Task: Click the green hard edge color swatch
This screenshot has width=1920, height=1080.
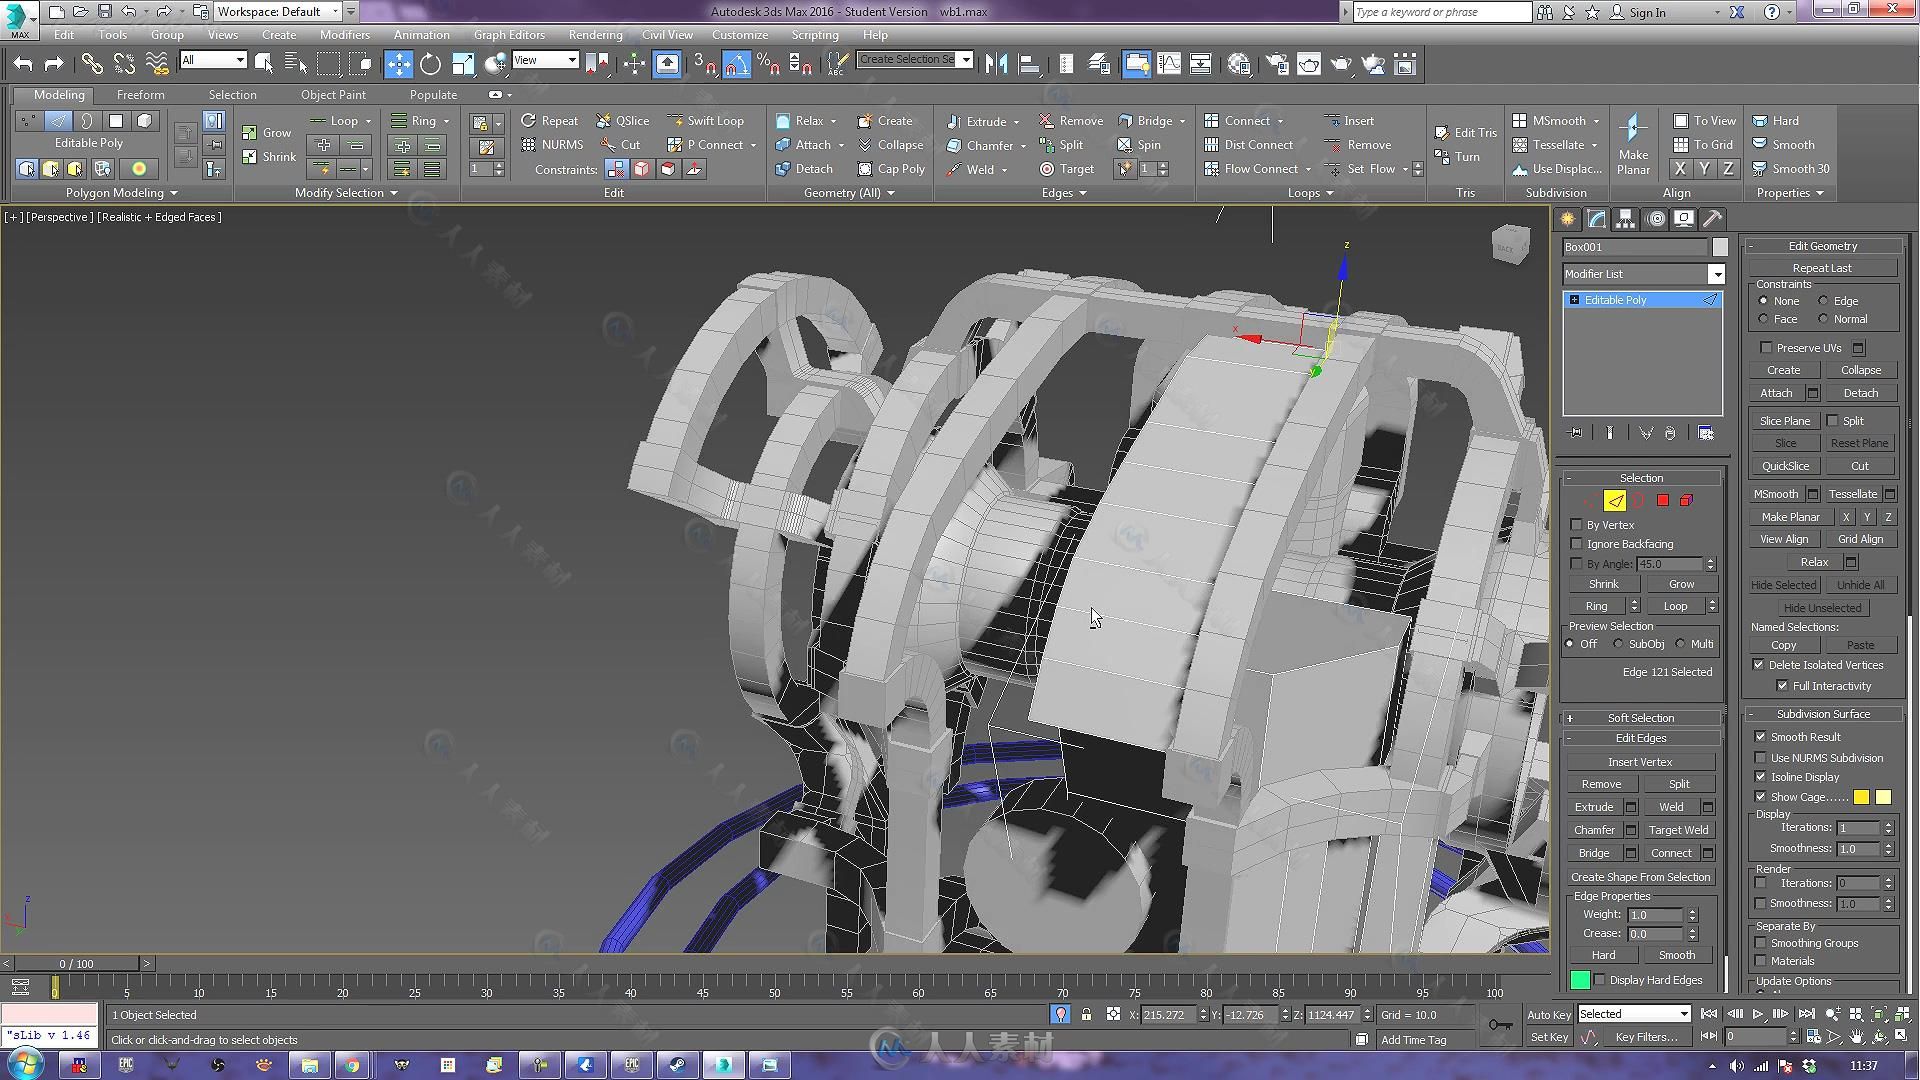Action: pos(1580,980)
